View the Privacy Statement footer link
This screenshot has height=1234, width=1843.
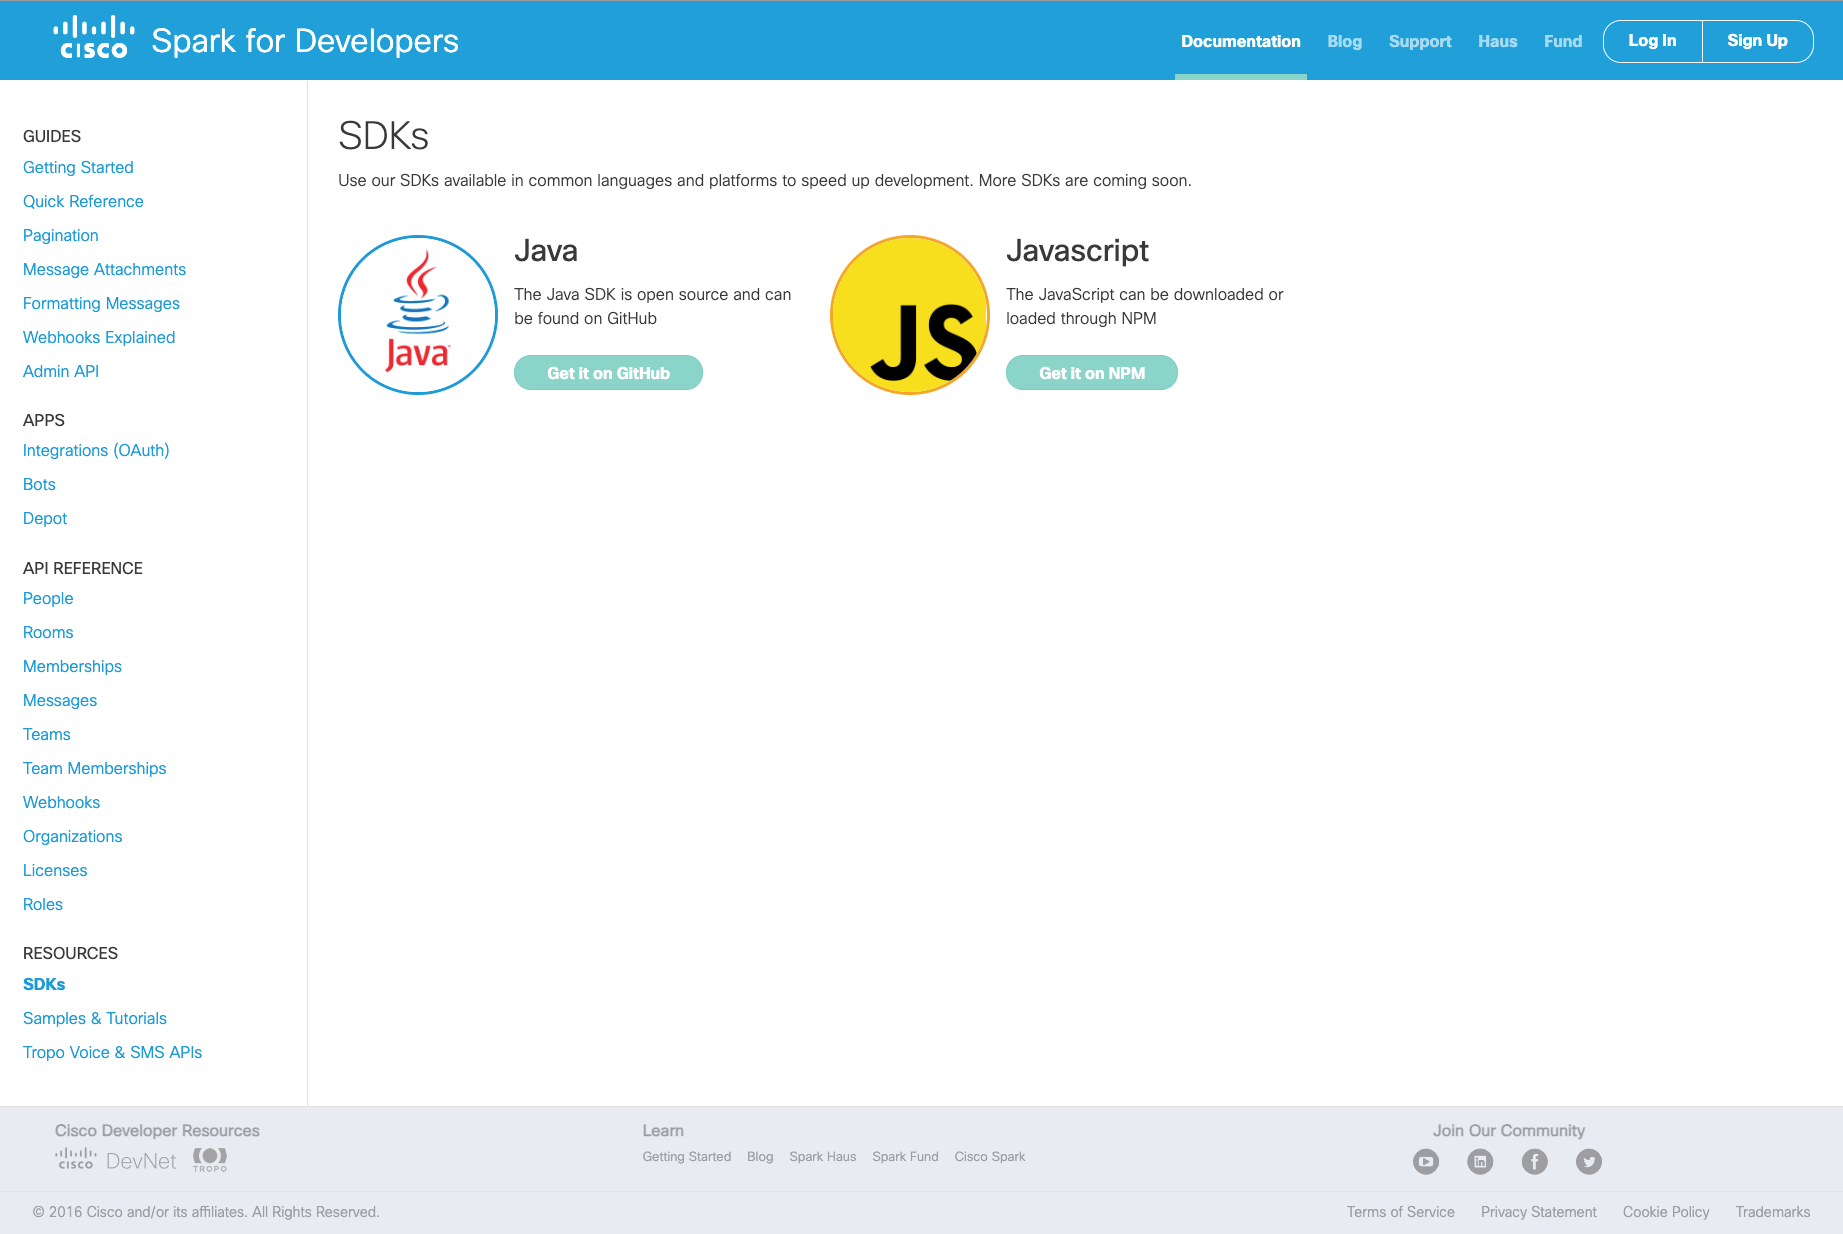point(1538,1212)
